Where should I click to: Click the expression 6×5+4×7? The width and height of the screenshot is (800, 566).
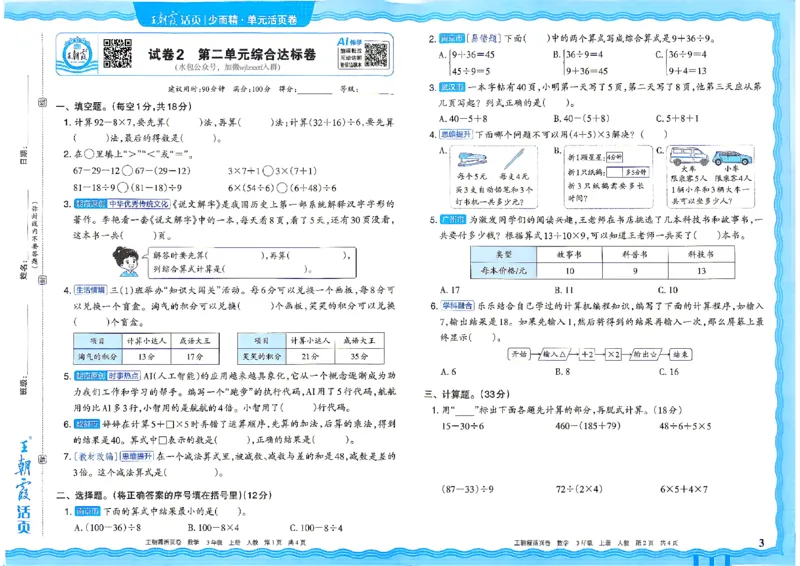point(684,489)
